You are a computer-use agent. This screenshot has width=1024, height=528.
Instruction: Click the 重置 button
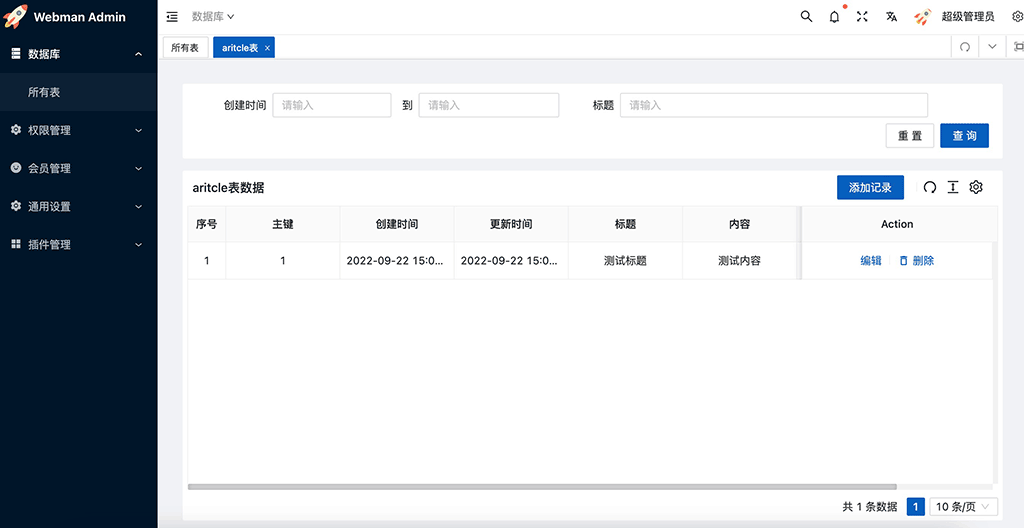click(x=910, y=136)
